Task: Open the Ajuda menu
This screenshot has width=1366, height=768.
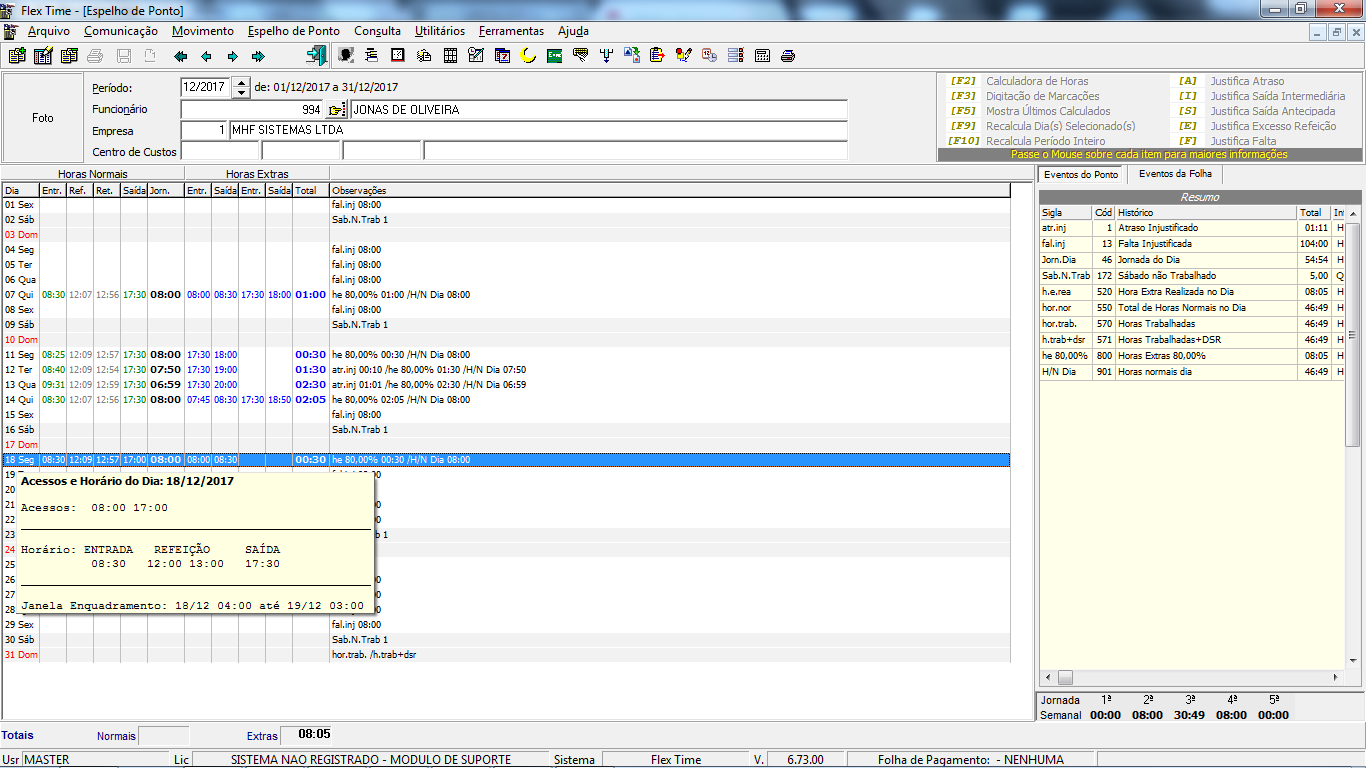Action: [573, 31]
